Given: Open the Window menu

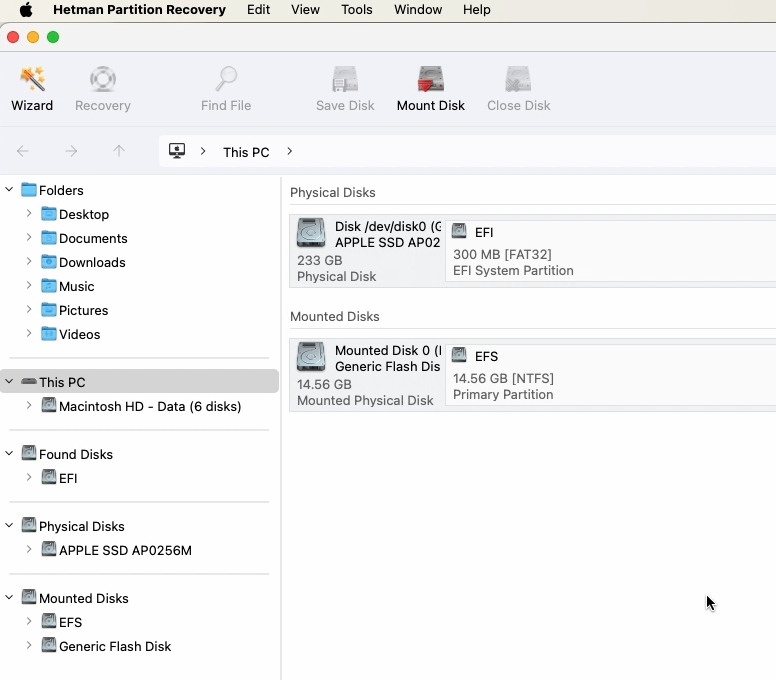Looking at the screenshot, I should (418, 9).
